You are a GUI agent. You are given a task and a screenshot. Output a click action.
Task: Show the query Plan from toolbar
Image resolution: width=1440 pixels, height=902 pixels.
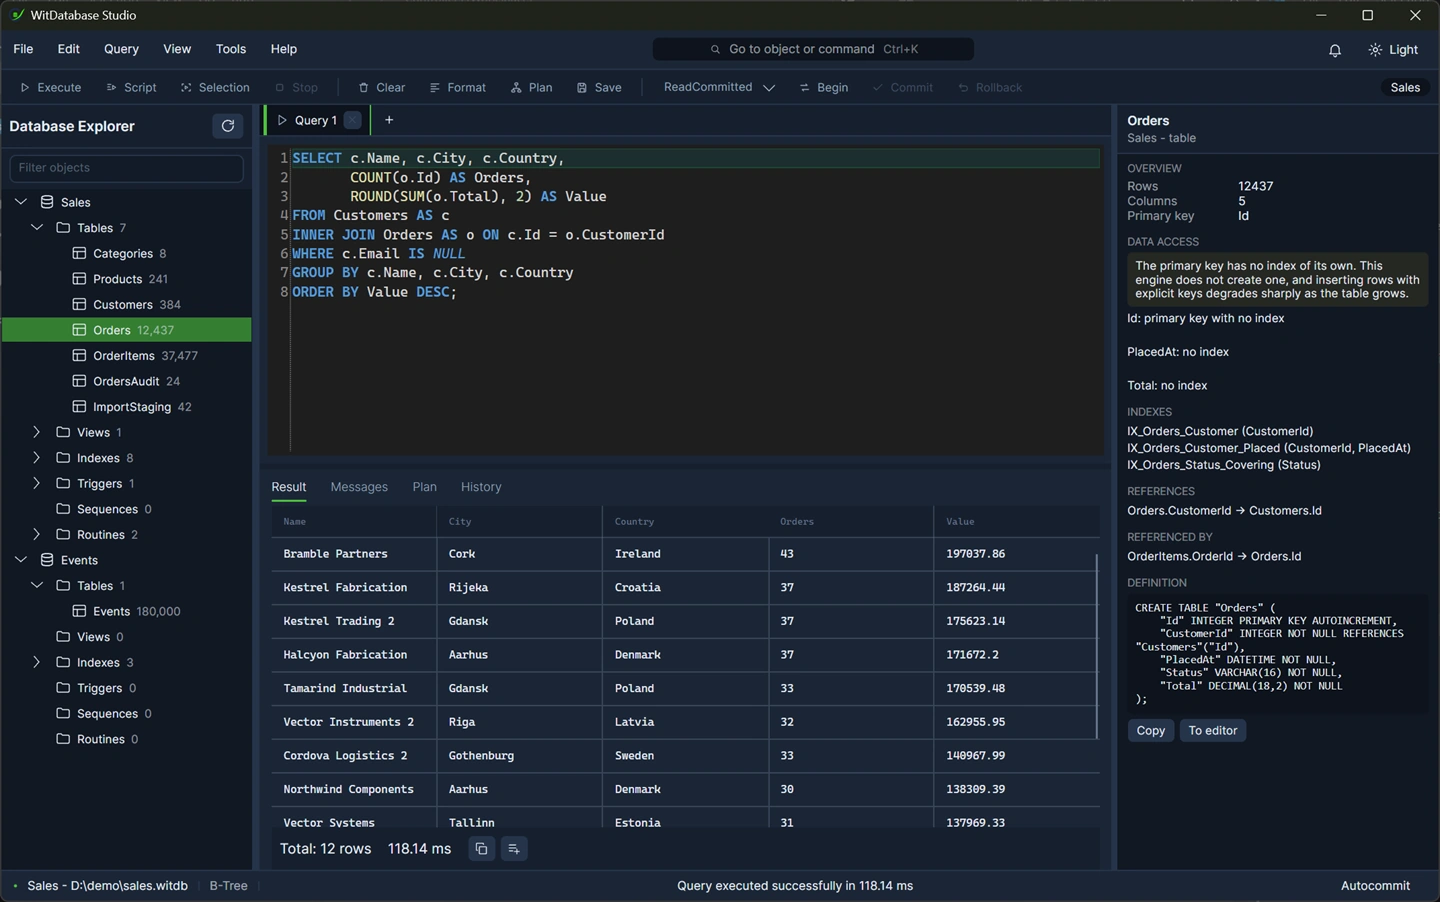(x=531, y=88)
